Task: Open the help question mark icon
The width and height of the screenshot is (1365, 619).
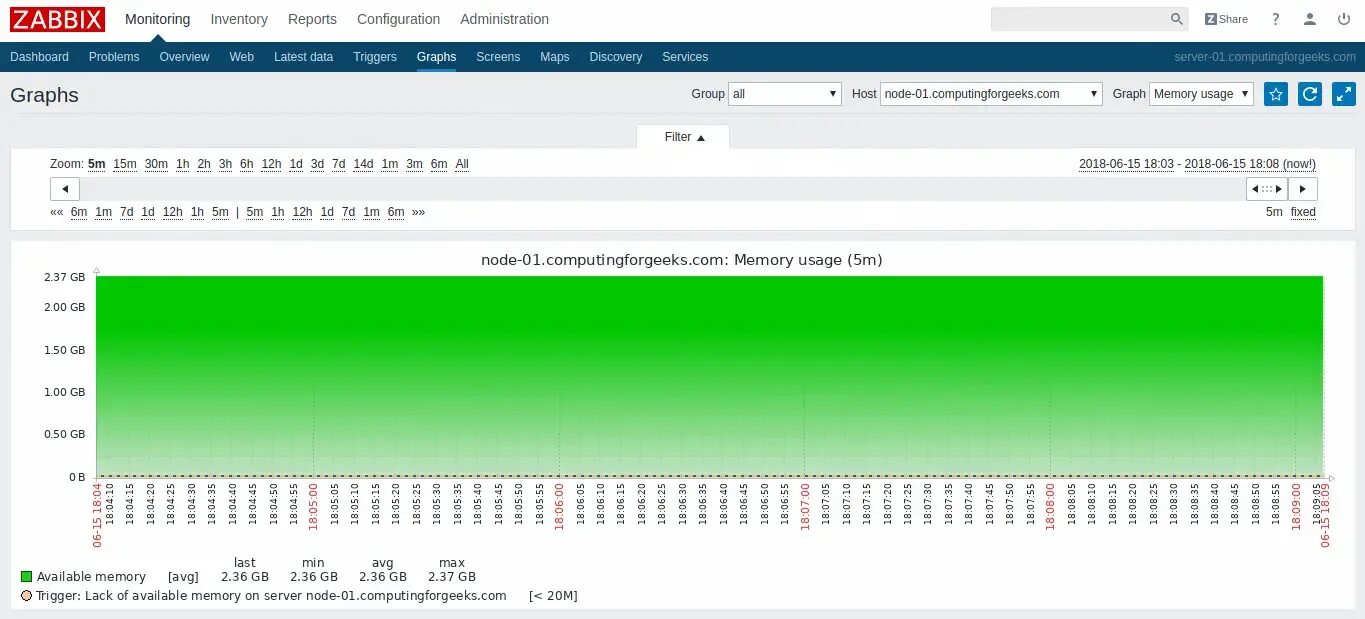Action: coord(1275,19)
